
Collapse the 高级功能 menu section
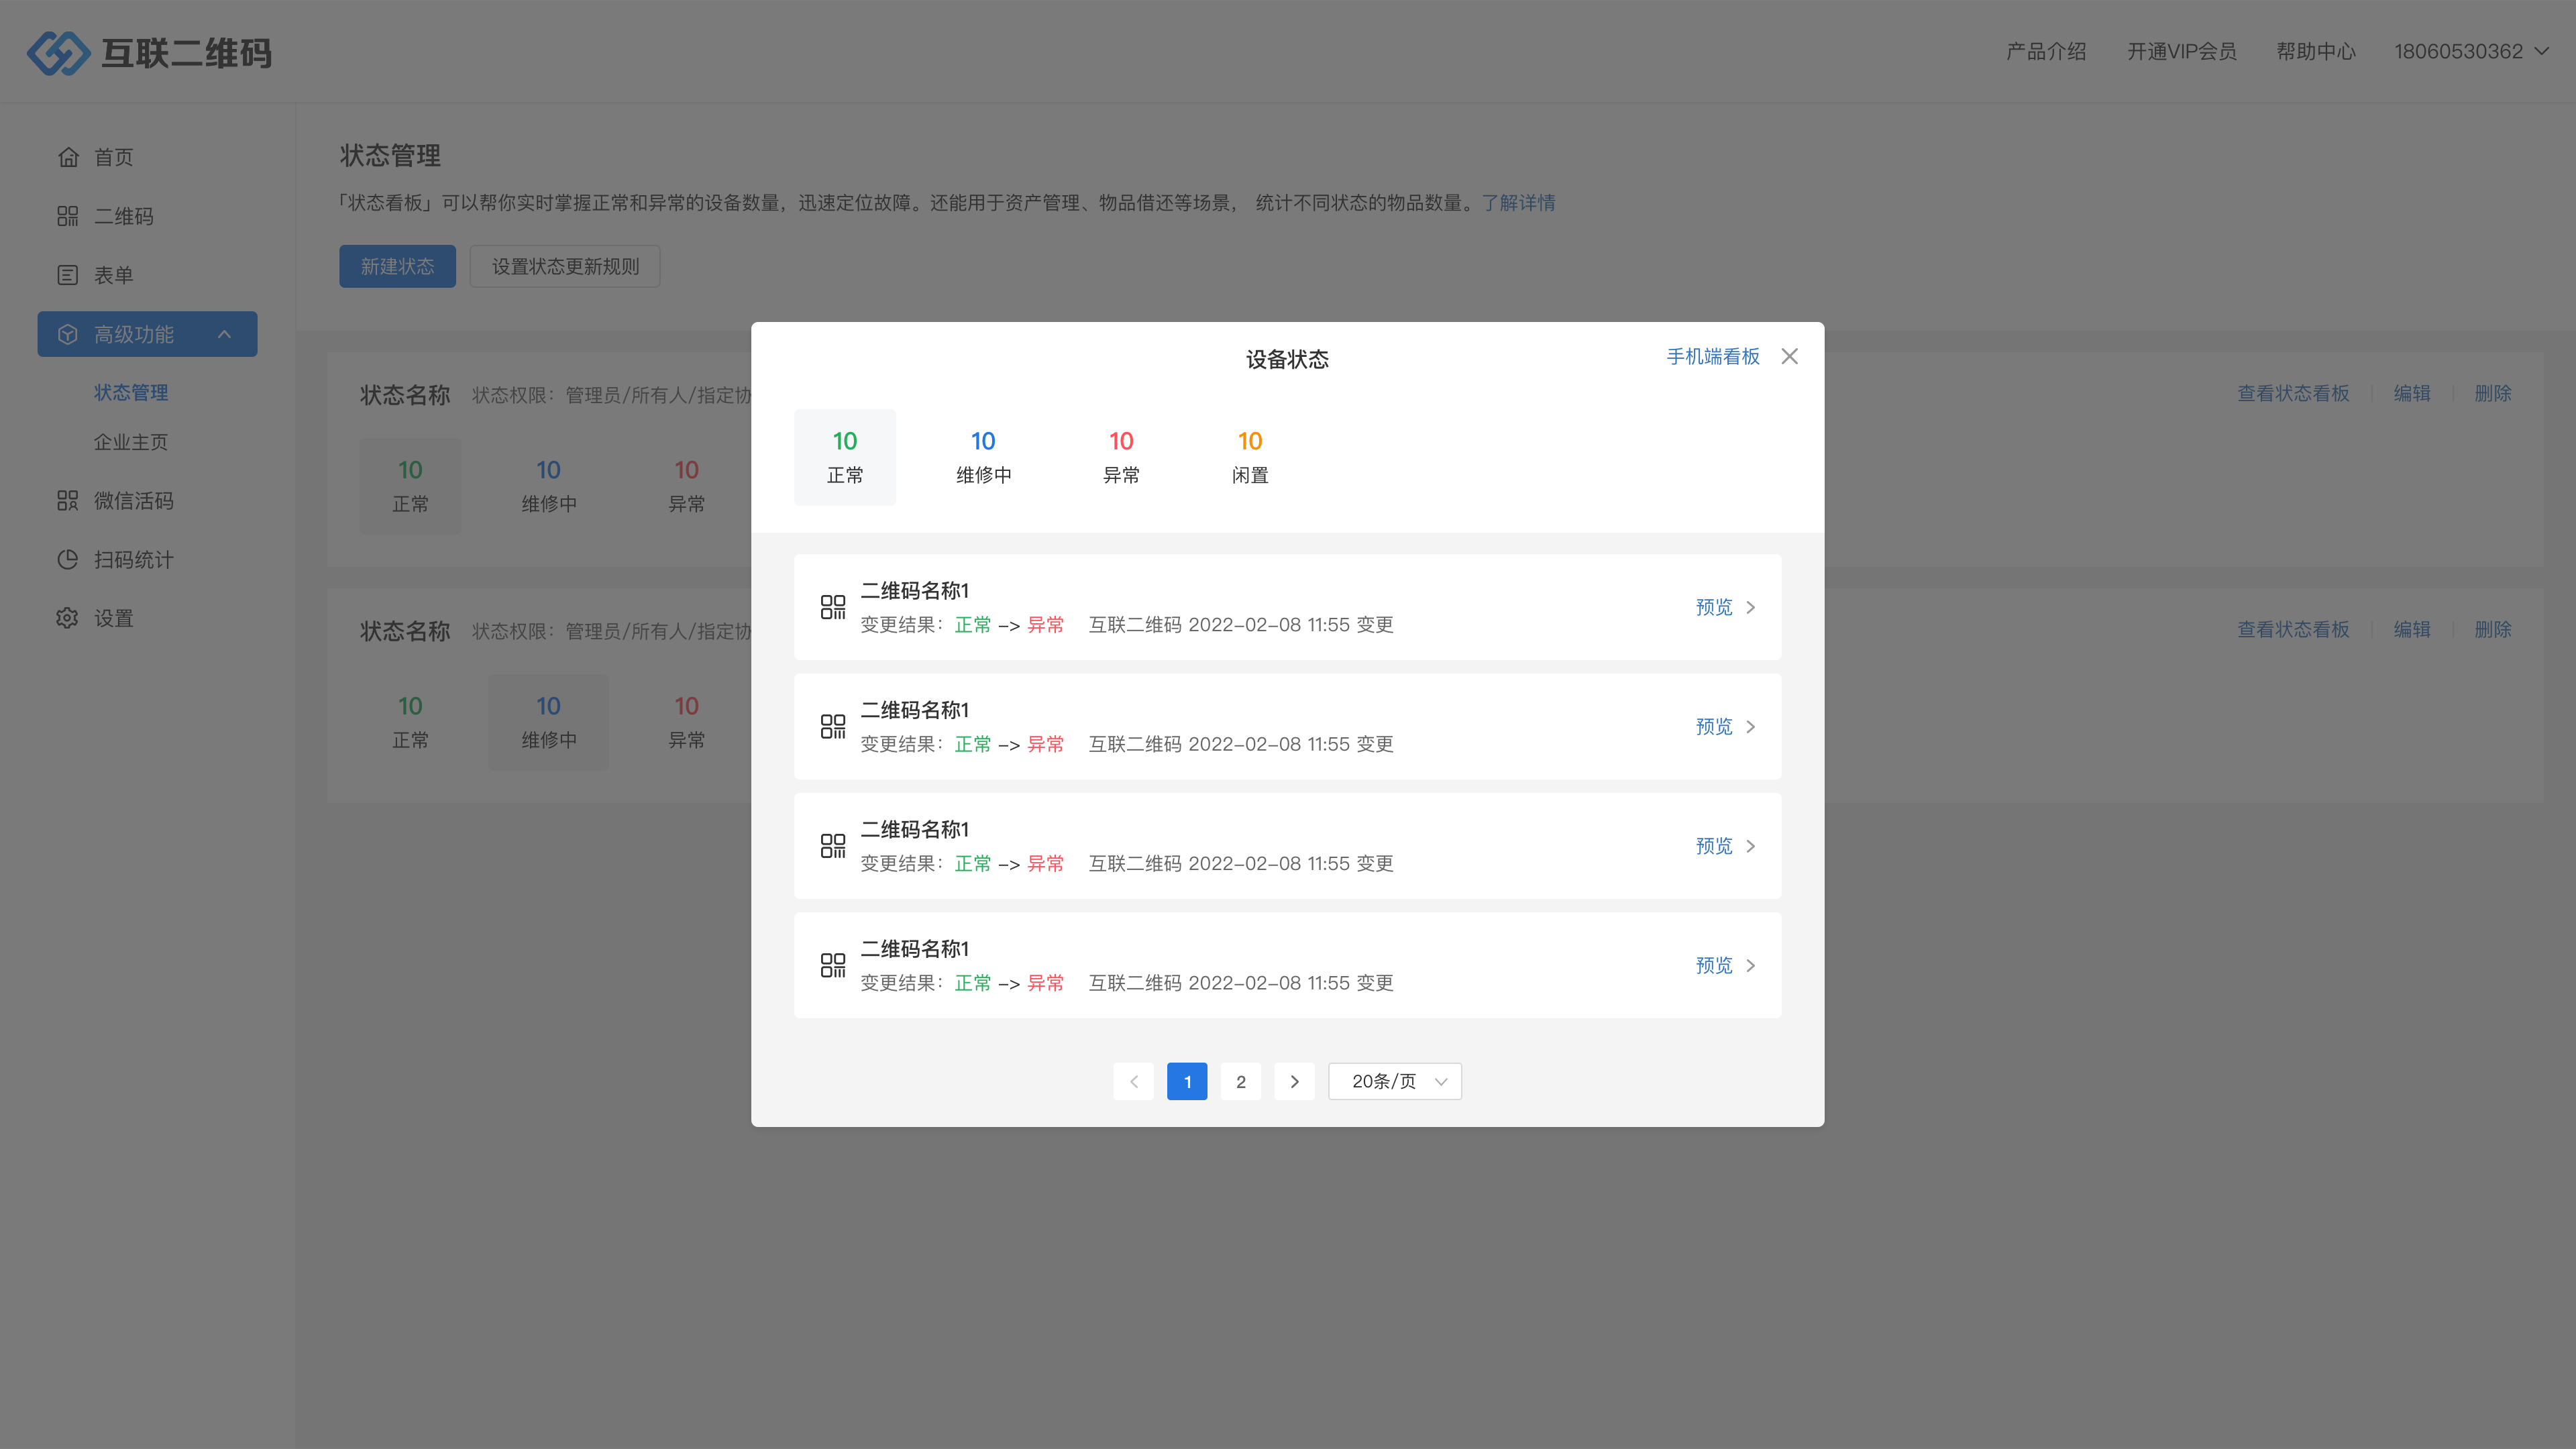point(224,334)
